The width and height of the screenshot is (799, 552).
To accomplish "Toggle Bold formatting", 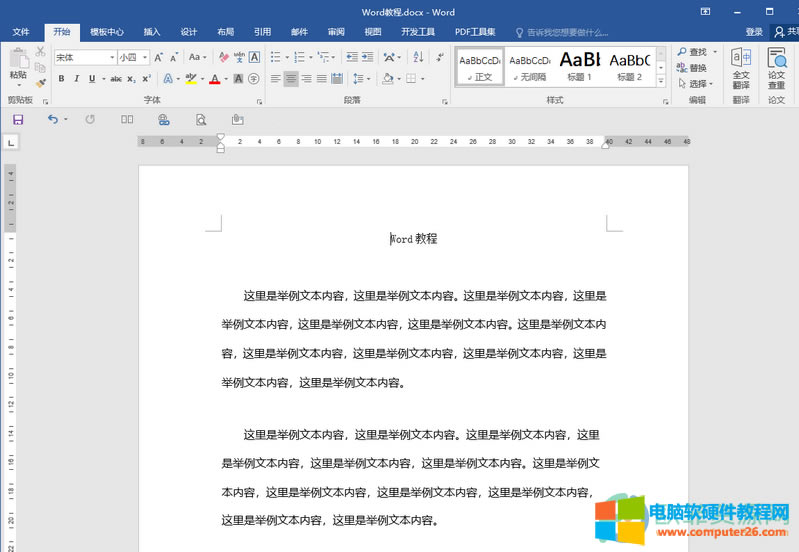I will coord(61,78).
